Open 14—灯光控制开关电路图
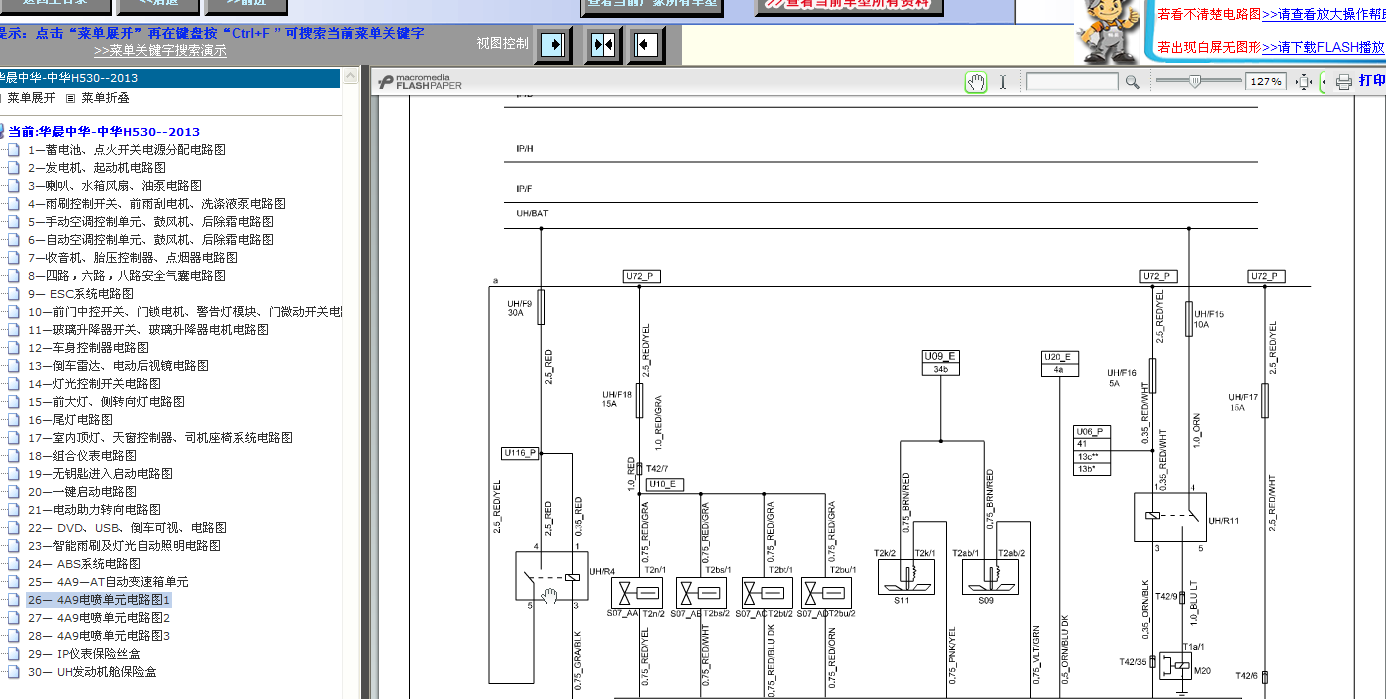 coord(94,384)
